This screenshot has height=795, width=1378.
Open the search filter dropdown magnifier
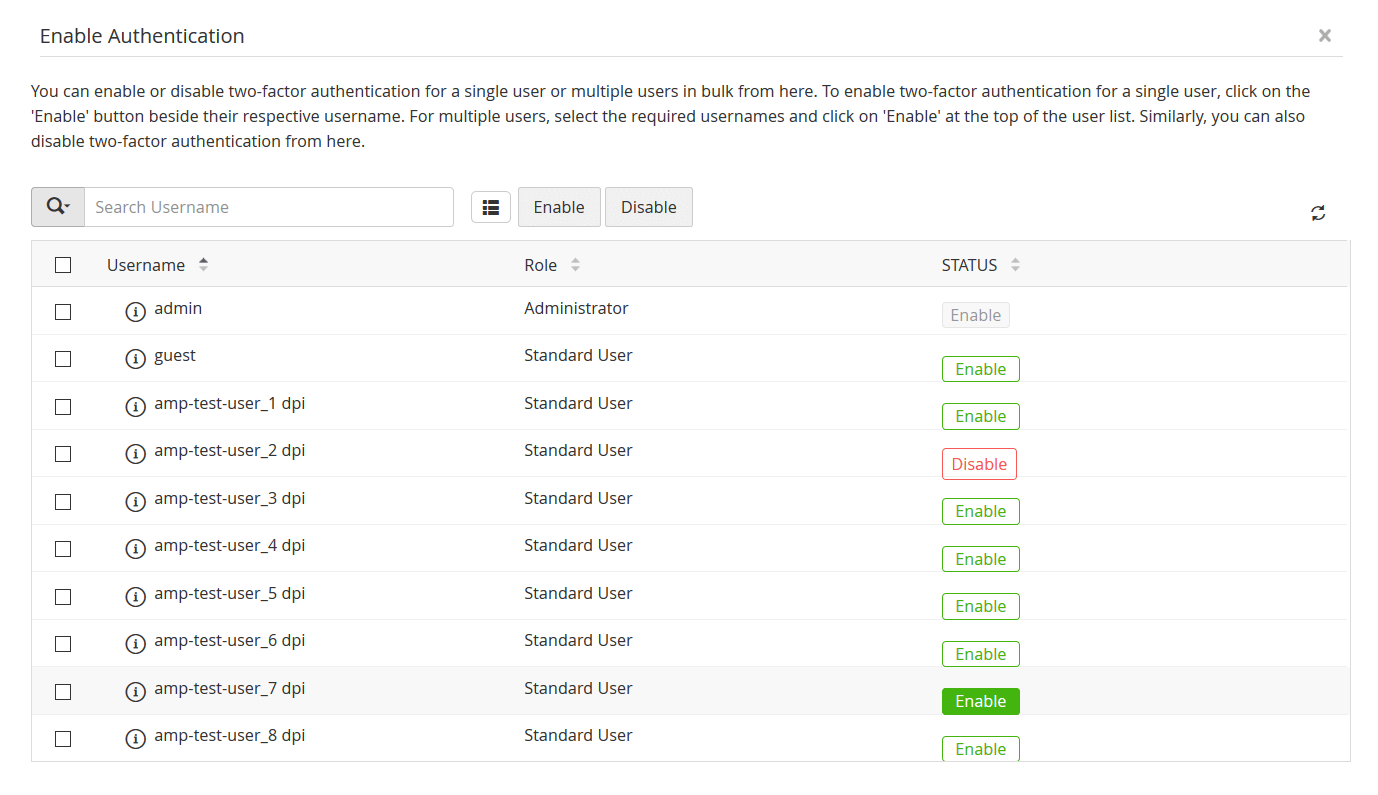click(58, 207)
